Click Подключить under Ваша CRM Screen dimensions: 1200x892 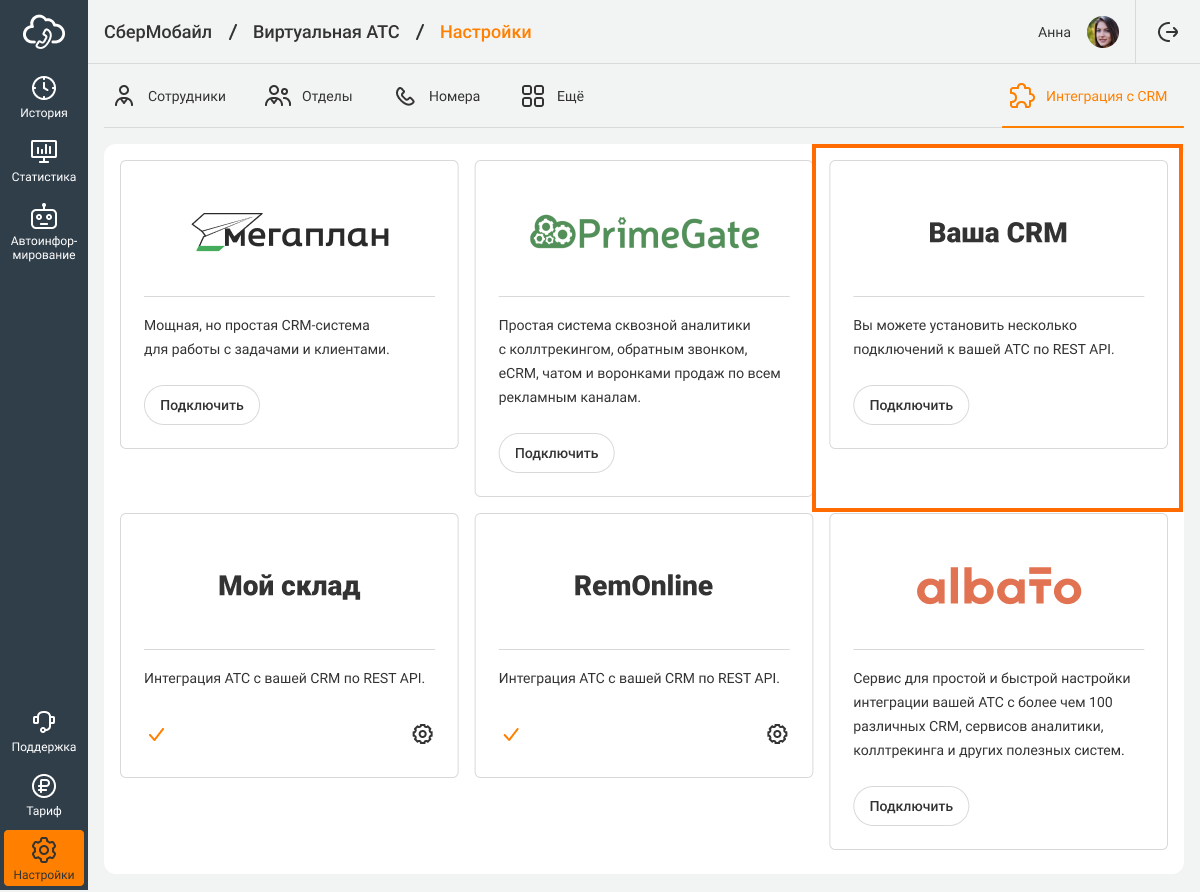pyautogui.click(x=911, y=405)
